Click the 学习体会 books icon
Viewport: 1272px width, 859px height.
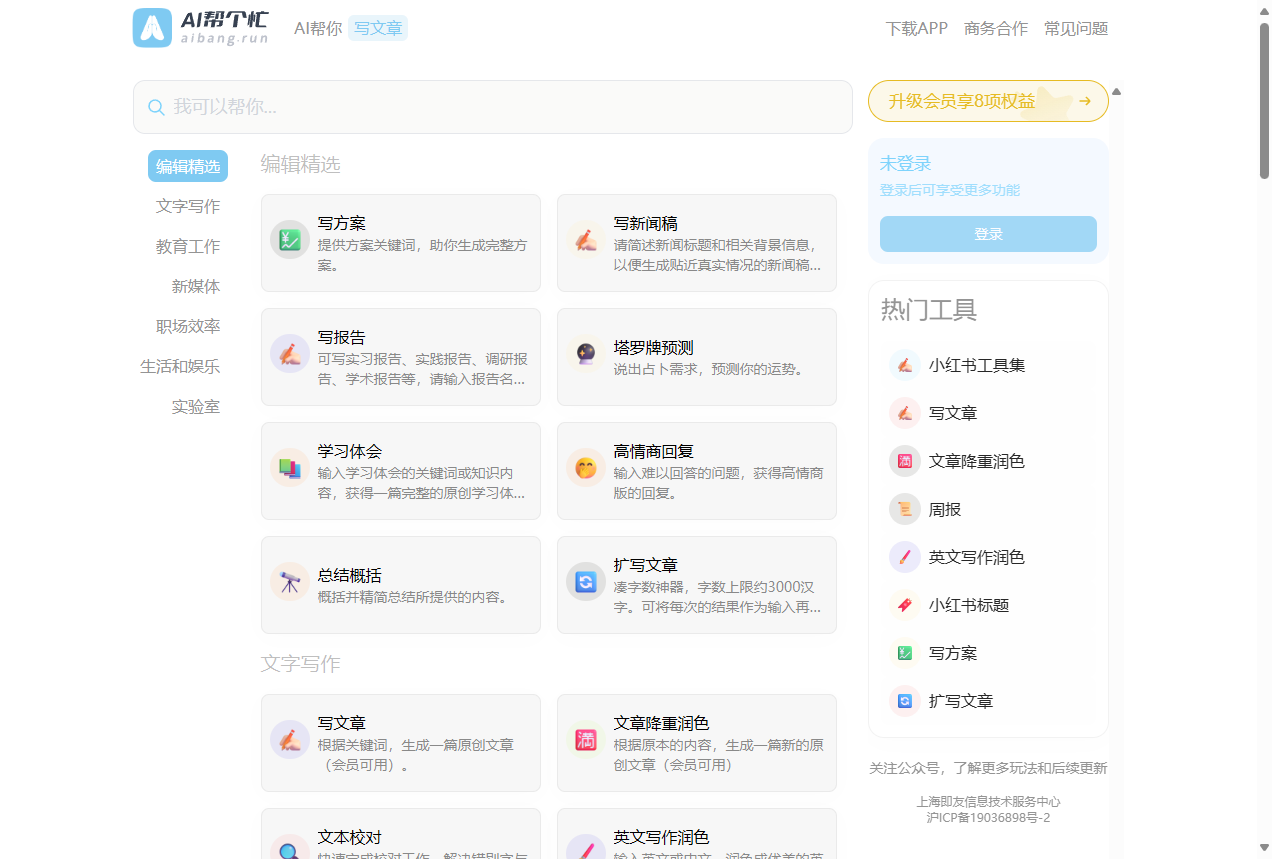click(289, 467)
